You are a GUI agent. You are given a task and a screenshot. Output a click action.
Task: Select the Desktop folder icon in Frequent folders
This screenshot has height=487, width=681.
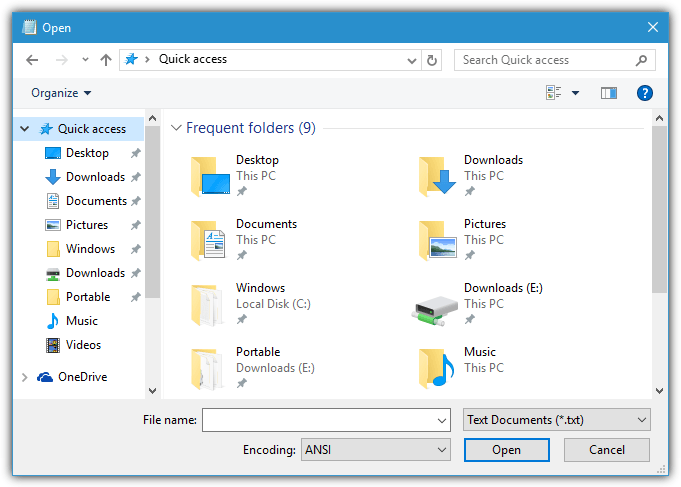coord(210,176)
